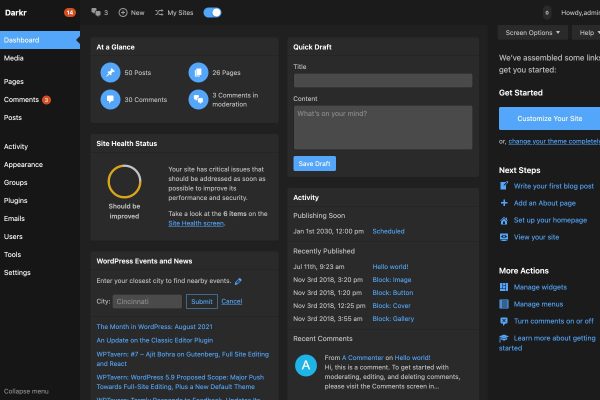Click the Submit city button
Screen dimensions: 600x400
pos(202,302)
